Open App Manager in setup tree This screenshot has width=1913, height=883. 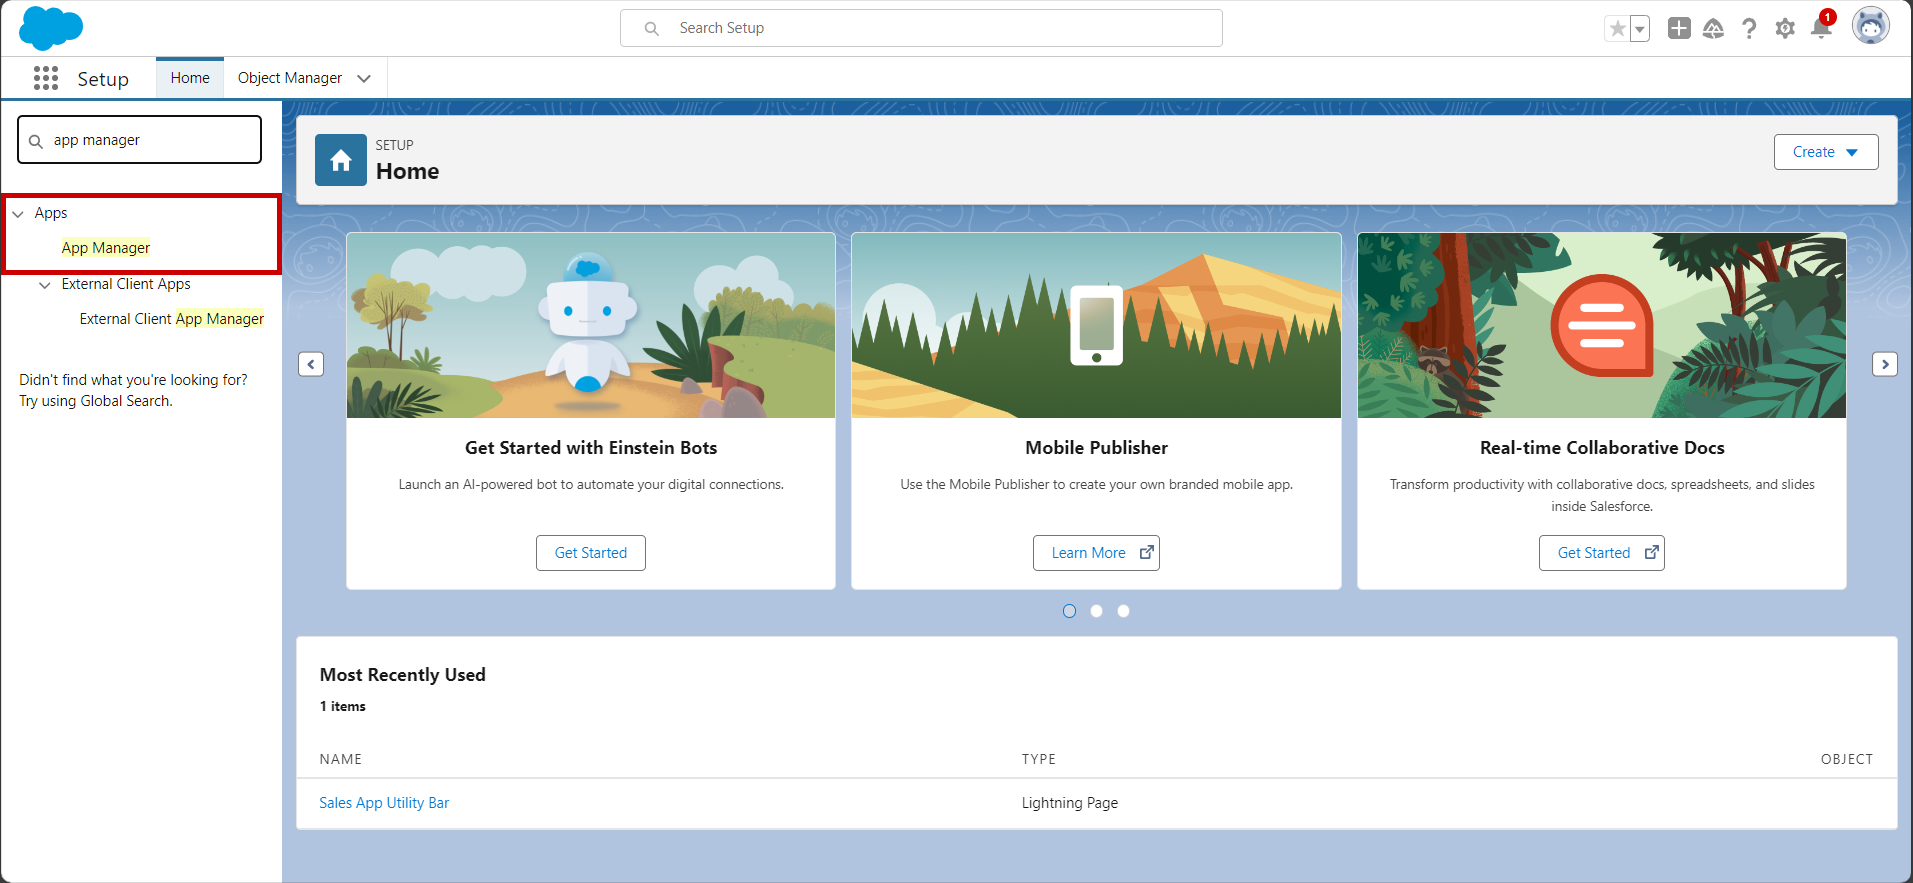[106, 248]
